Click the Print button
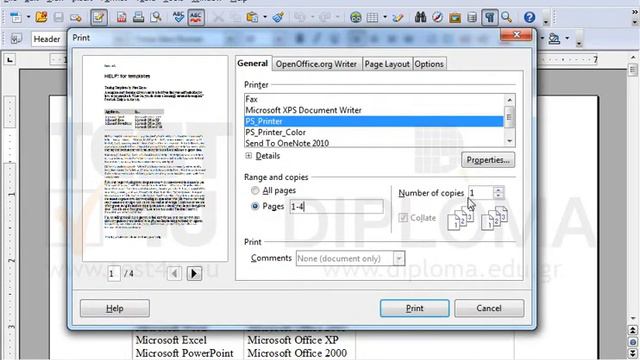The width and height of the screenshot is (640, 360). (x=414, y=308)
